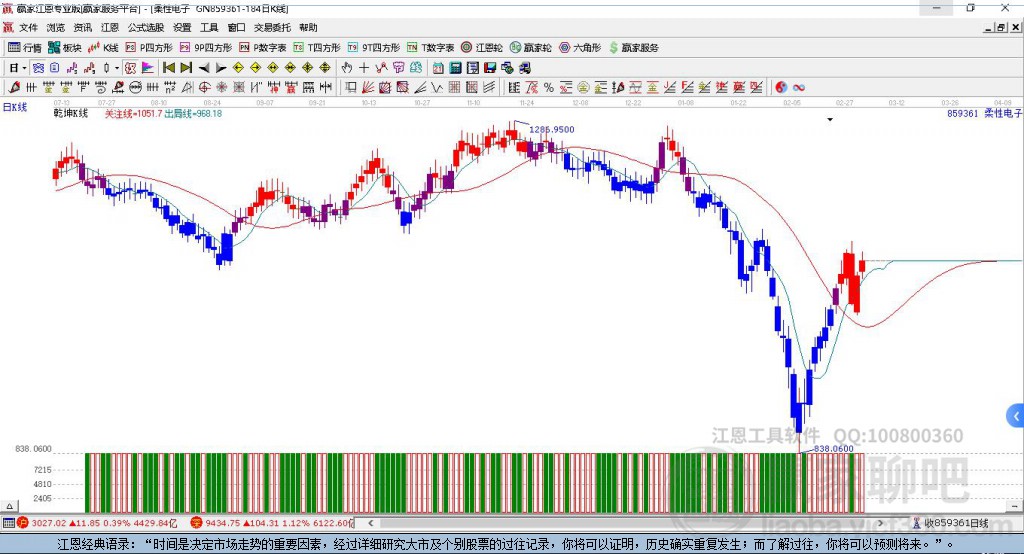The width and height of the screenshot is (1024, 554).
Task: Click the up arrow below volume axis
Action: (9, 506)
